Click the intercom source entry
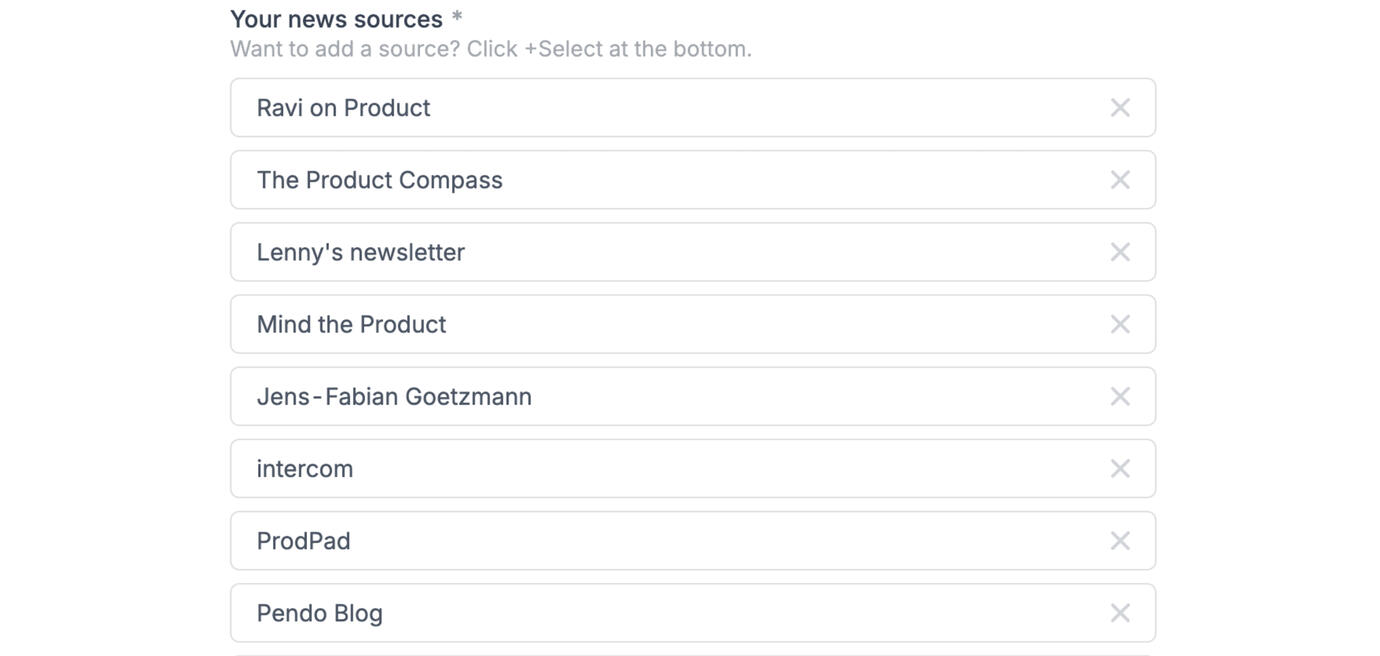Image resolution: width=1380 pixels, height=656 pixels. [x=305, y=468]
